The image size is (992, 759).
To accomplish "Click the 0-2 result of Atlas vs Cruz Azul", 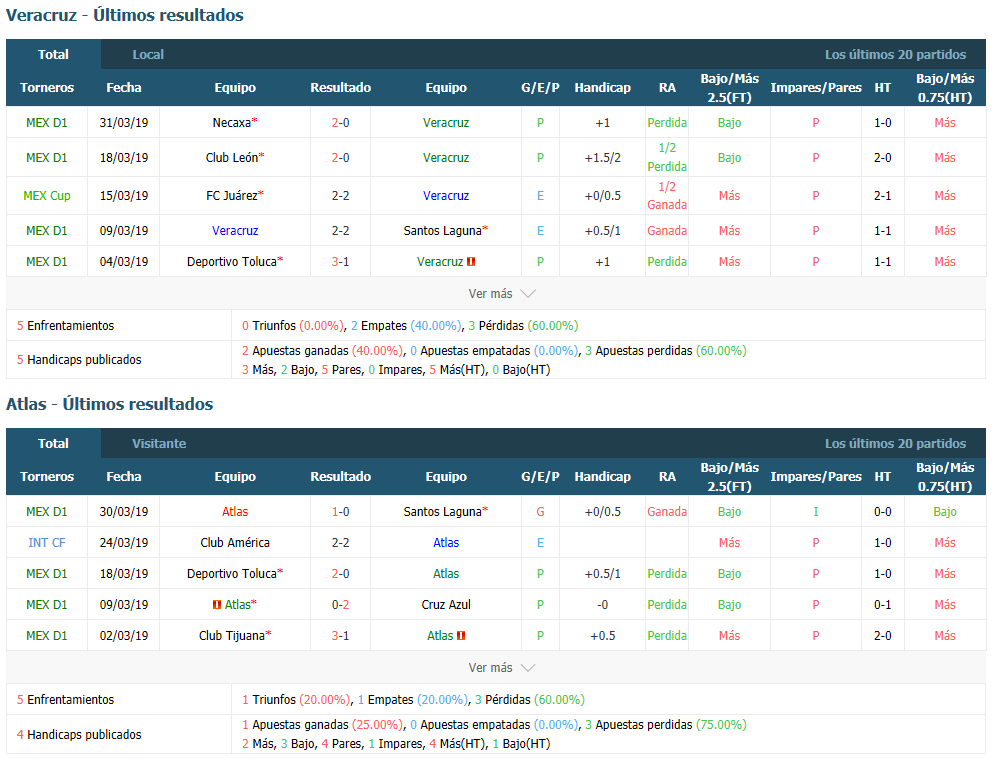I will click(340, 605).
